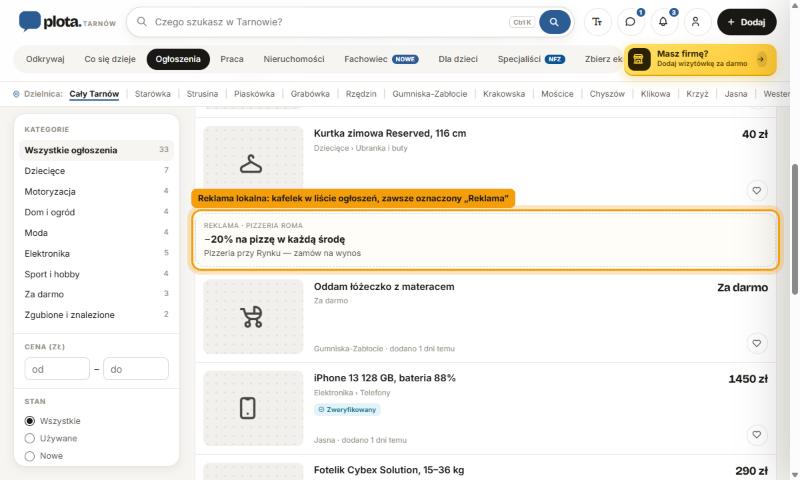Viewport: 800px width, 480px height.
Task: Filter by Krzyż district
Action: pyautogui.click(x=697, y=94)
